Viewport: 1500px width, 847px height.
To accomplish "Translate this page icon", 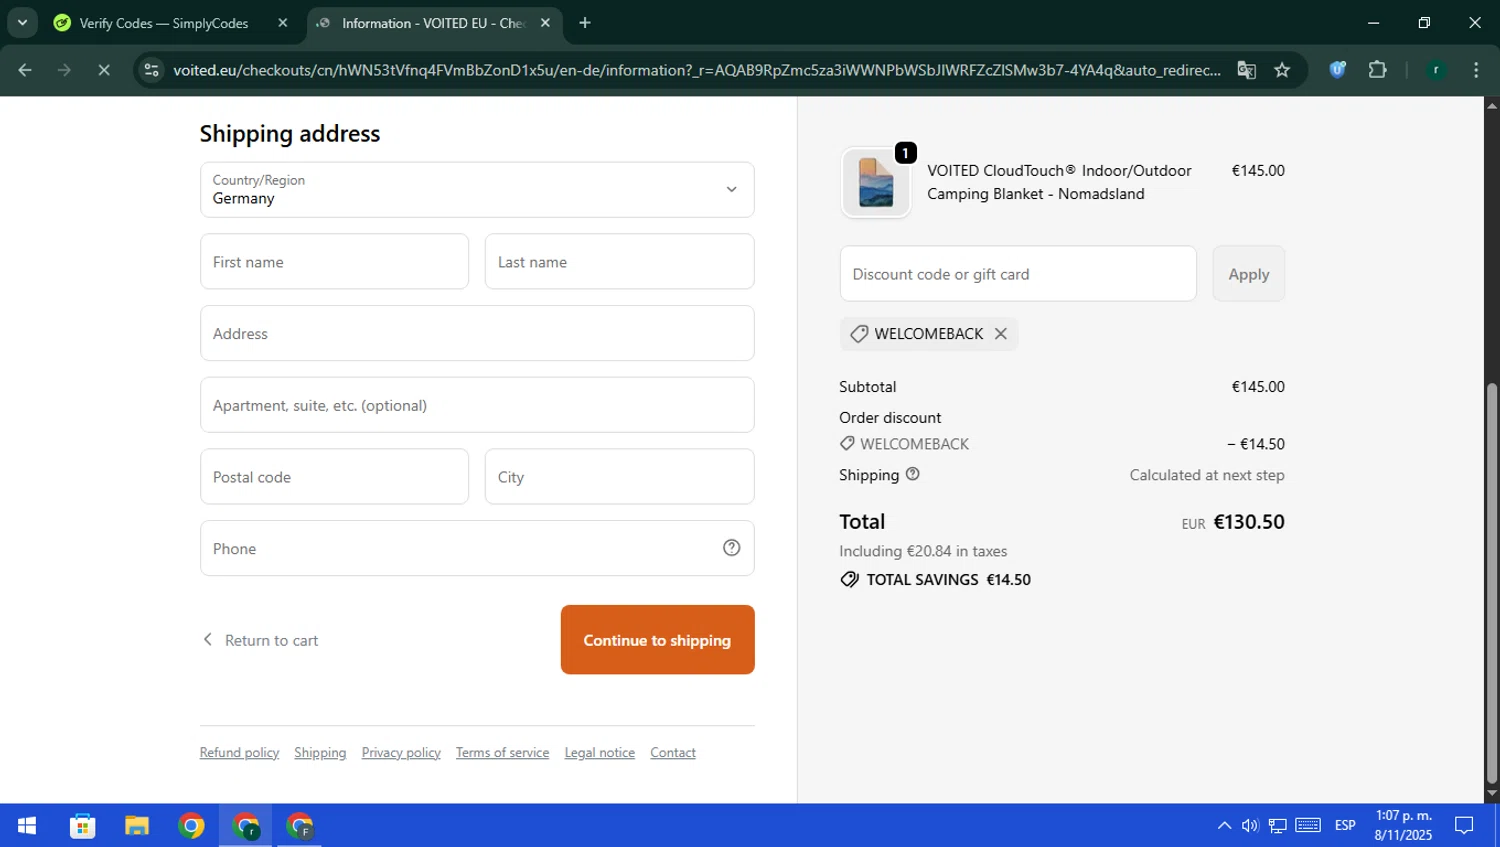I will click(1246, 70).
